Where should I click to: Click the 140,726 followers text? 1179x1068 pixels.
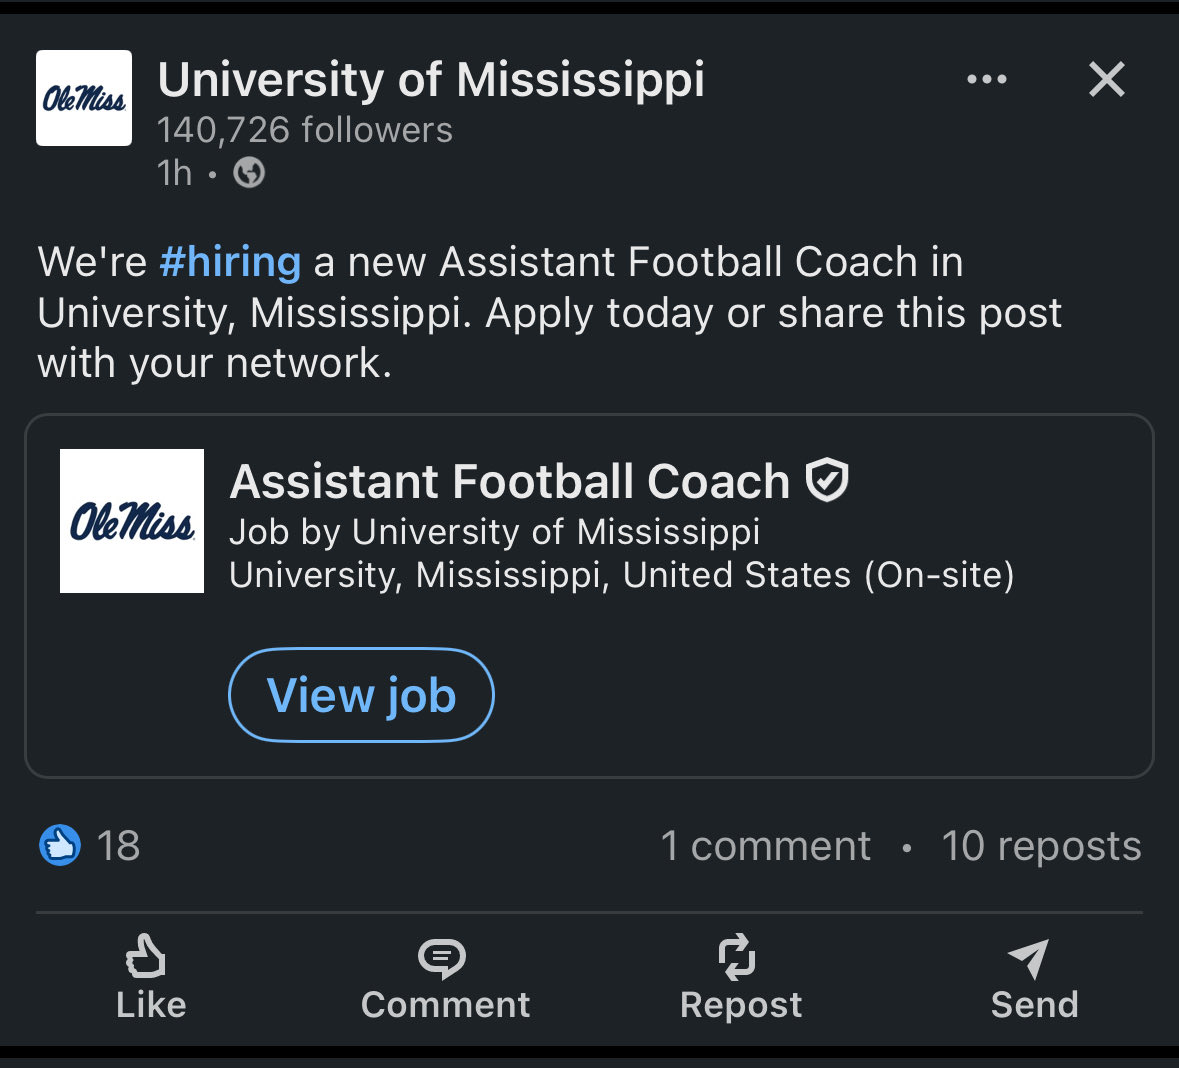click(305, 130)
